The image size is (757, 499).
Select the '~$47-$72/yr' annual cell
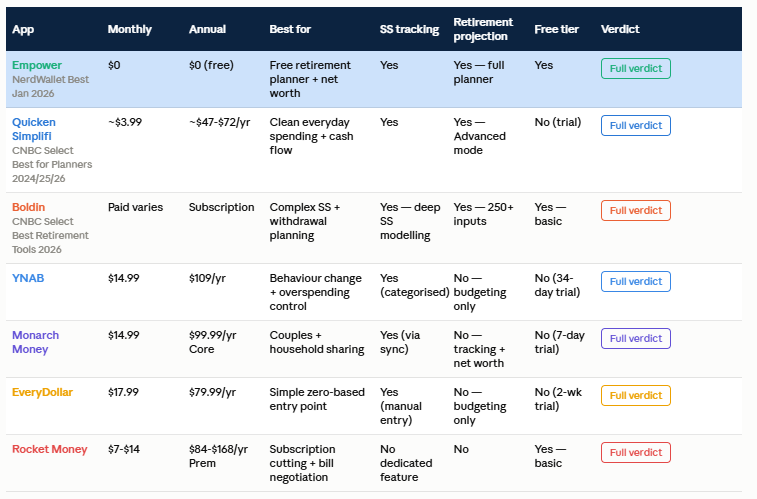pos(219,122)
